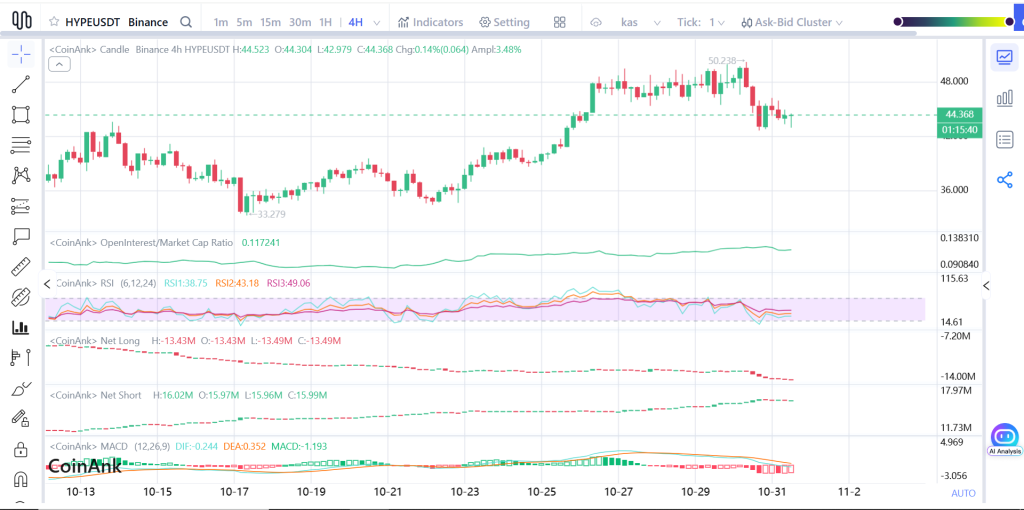Viewport: 1024px width, 510px height.
Task: Click the AUTO scale label
Action: (x=963, y=493)
